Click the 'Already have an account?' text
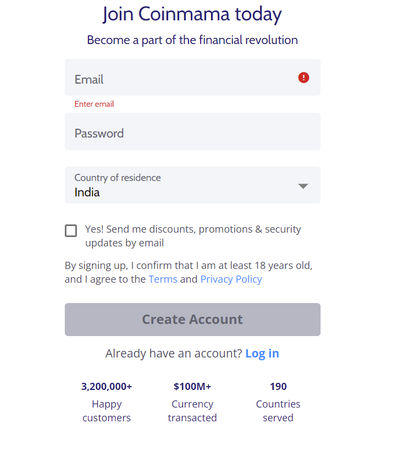409x451 pixels. point(174,353)
